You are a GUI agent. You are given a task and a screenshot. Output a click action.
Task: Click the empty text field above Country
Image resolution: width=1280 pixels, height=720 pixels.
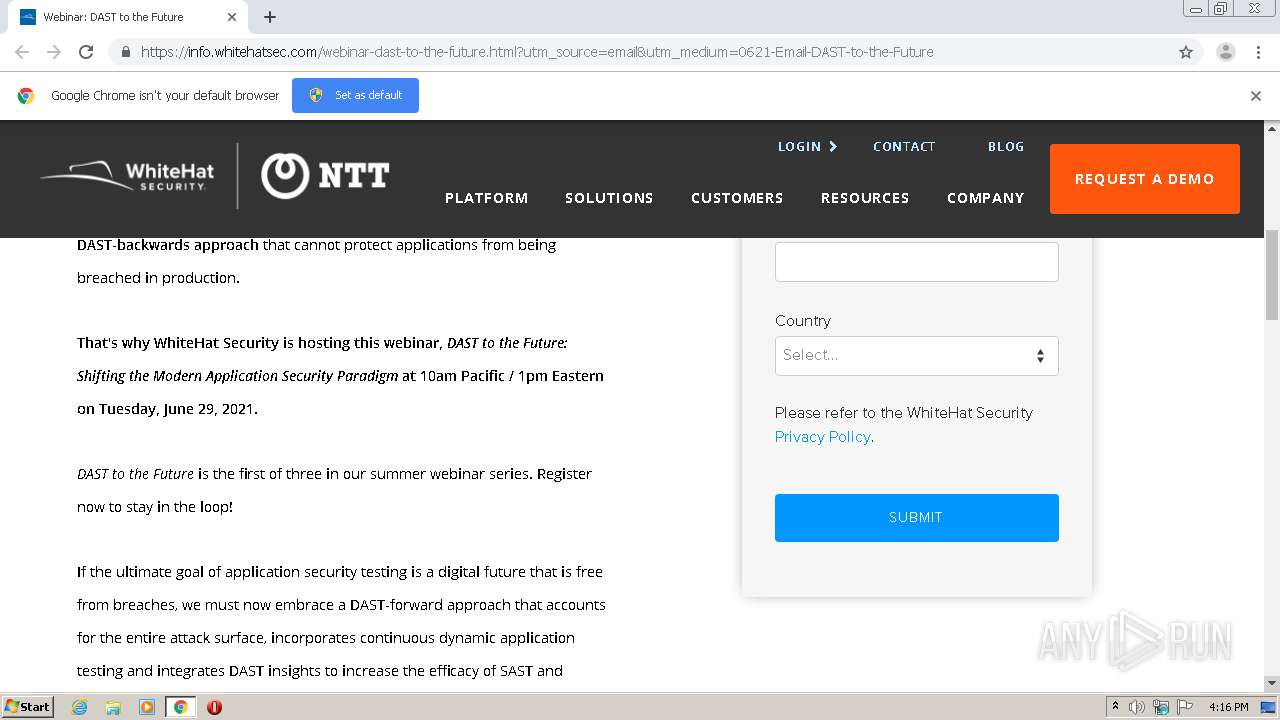point(917,262)
